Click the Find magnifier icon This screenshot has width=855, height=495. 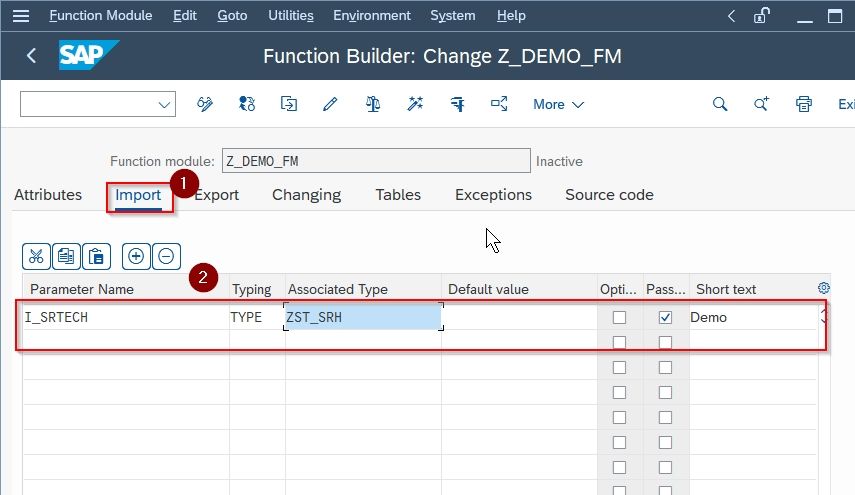pos(720,104)
